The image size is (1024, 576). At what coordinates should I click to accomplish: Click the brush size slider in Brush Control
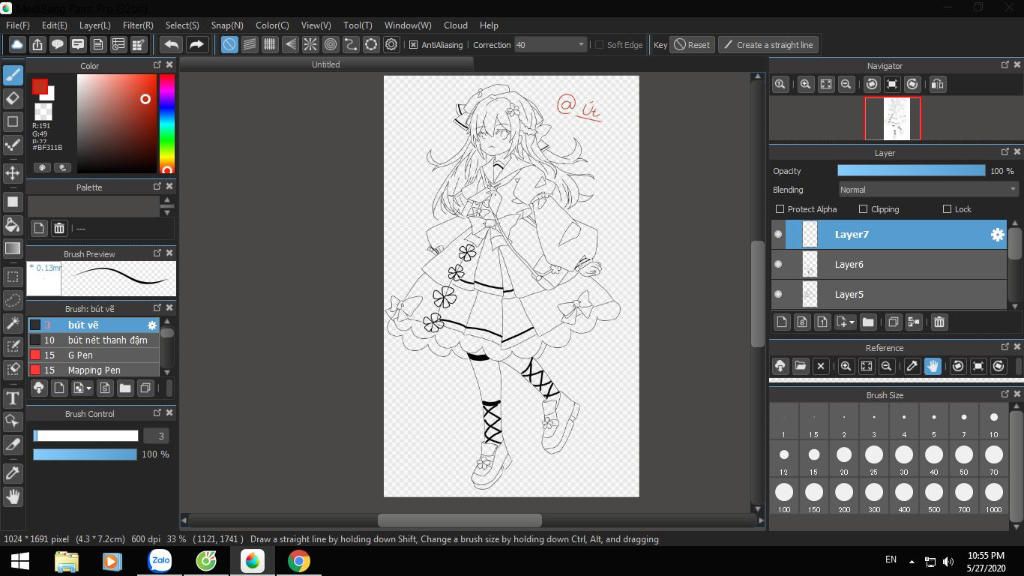tap(86, 436)
